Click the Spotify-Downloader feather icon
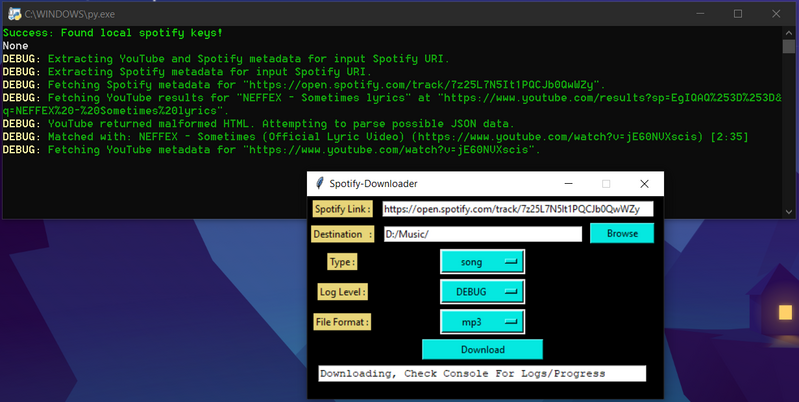The image size is (799, 402). (x=319, y=183)
